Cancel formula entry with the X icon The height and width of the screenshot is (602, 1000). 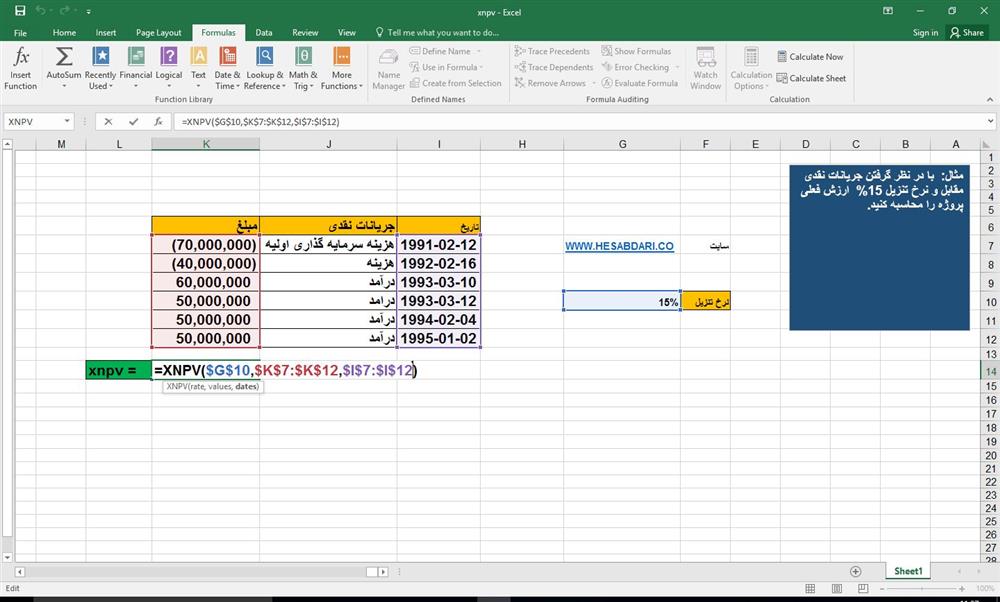tap(108, 121)
